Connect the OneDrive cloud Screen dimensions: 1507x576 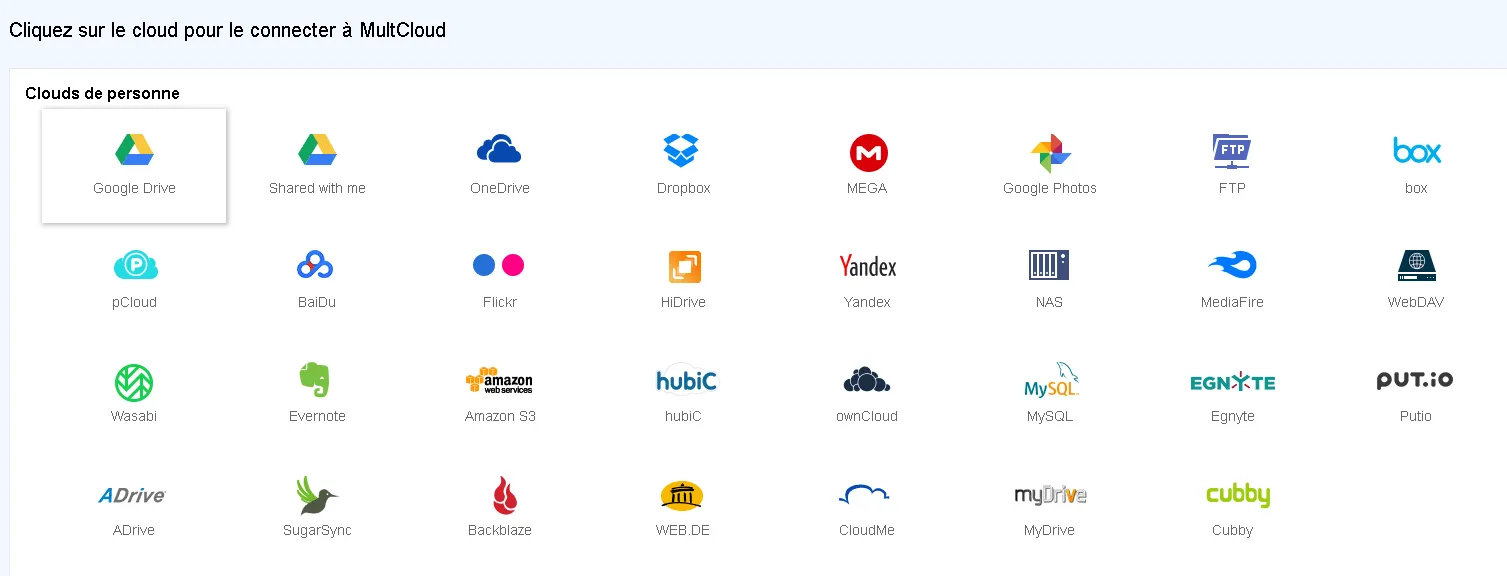(499, 150)
